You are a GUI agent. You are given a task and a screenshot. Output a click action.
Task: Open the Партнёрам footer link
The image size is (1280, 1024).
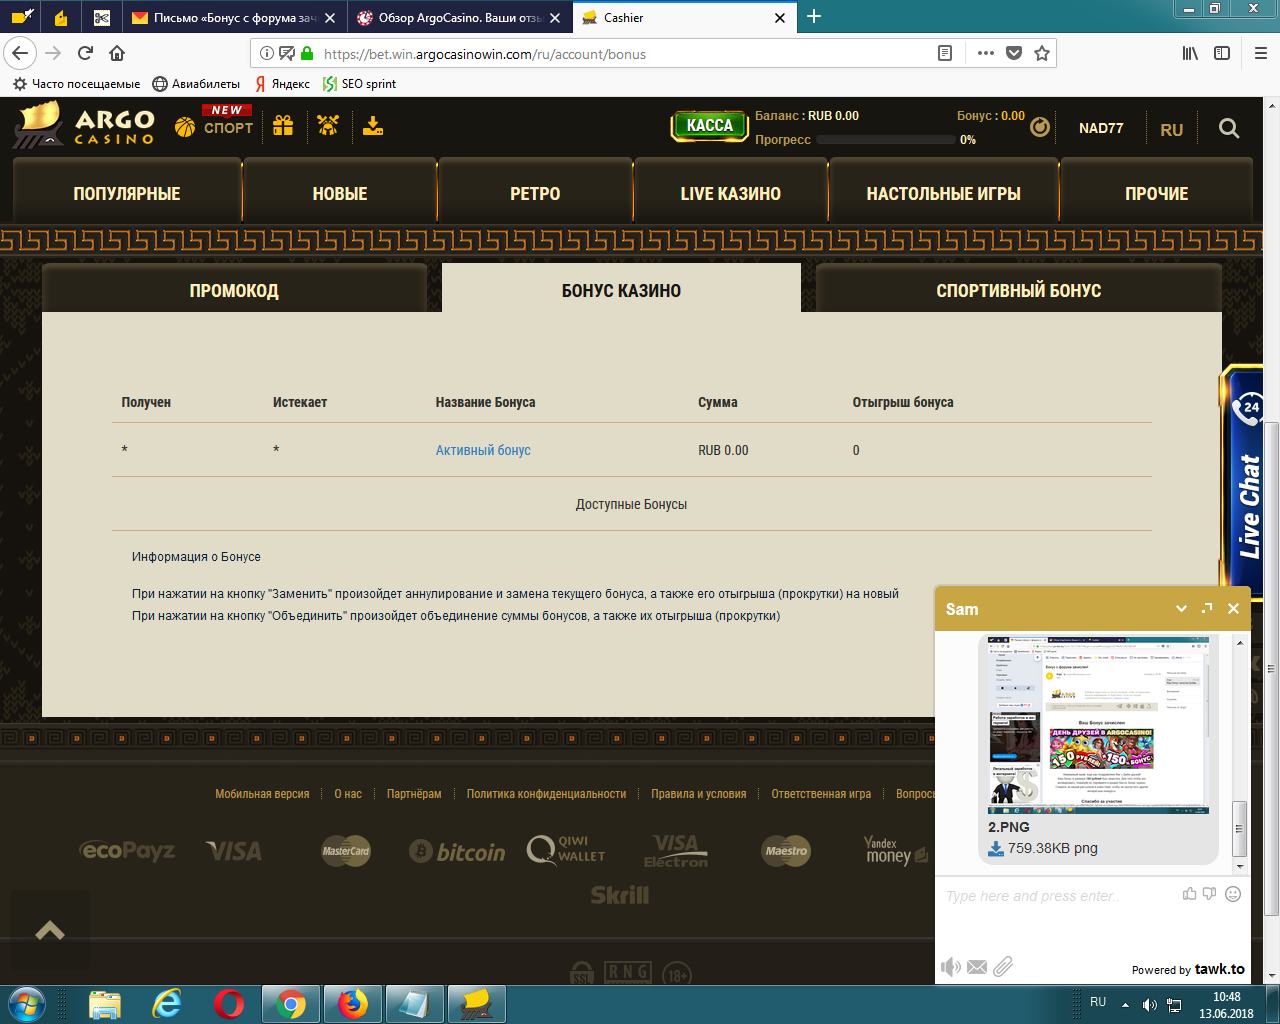(414, 794)
